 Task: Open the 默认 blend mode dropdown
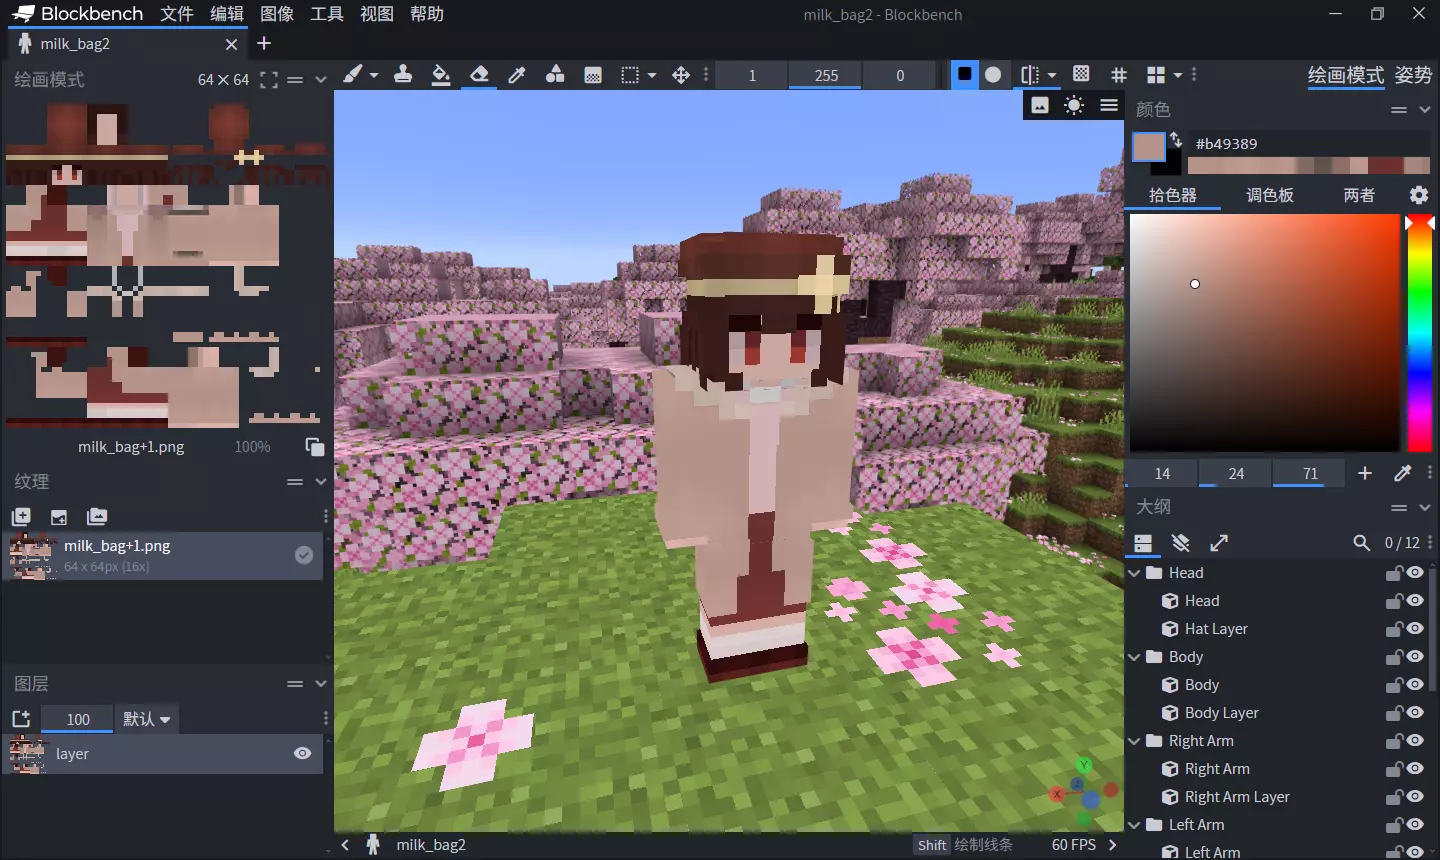pos(147,719)
